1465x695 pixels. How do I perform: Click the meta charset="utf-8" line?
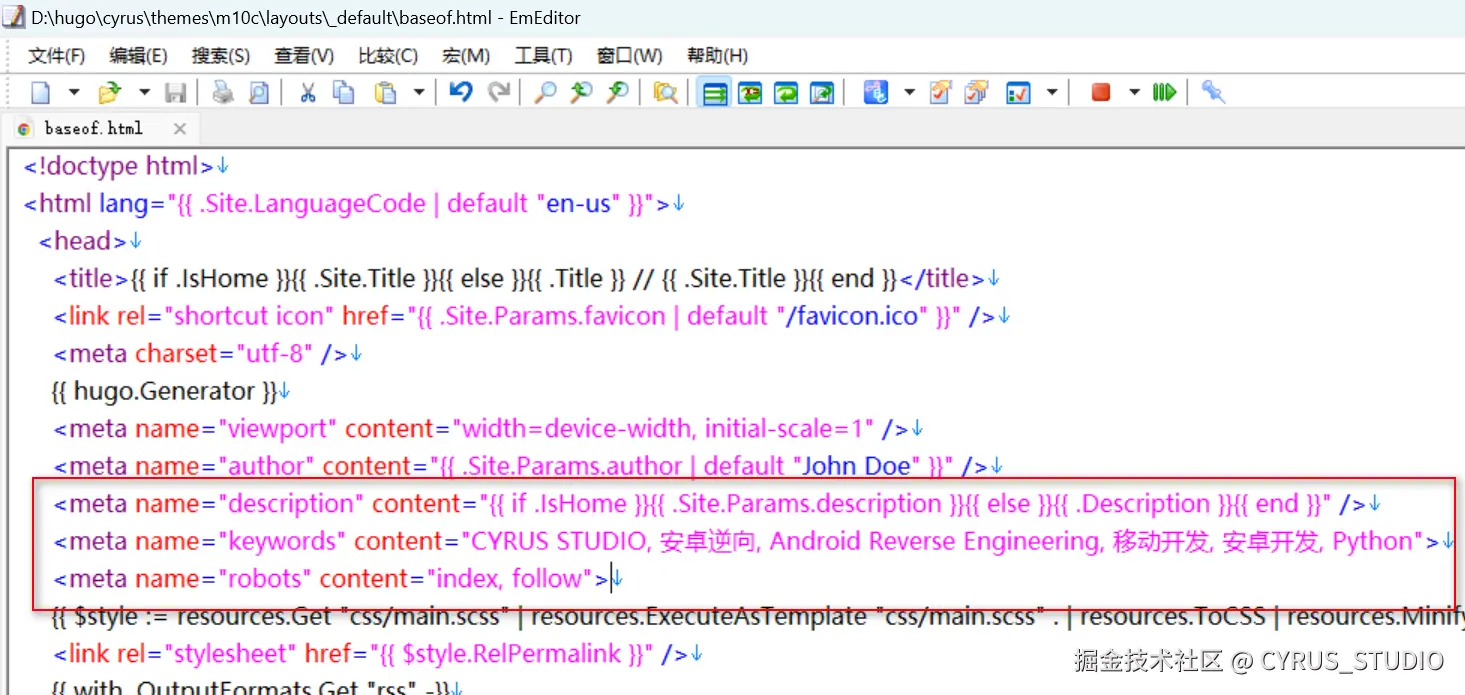click(208, 353)
